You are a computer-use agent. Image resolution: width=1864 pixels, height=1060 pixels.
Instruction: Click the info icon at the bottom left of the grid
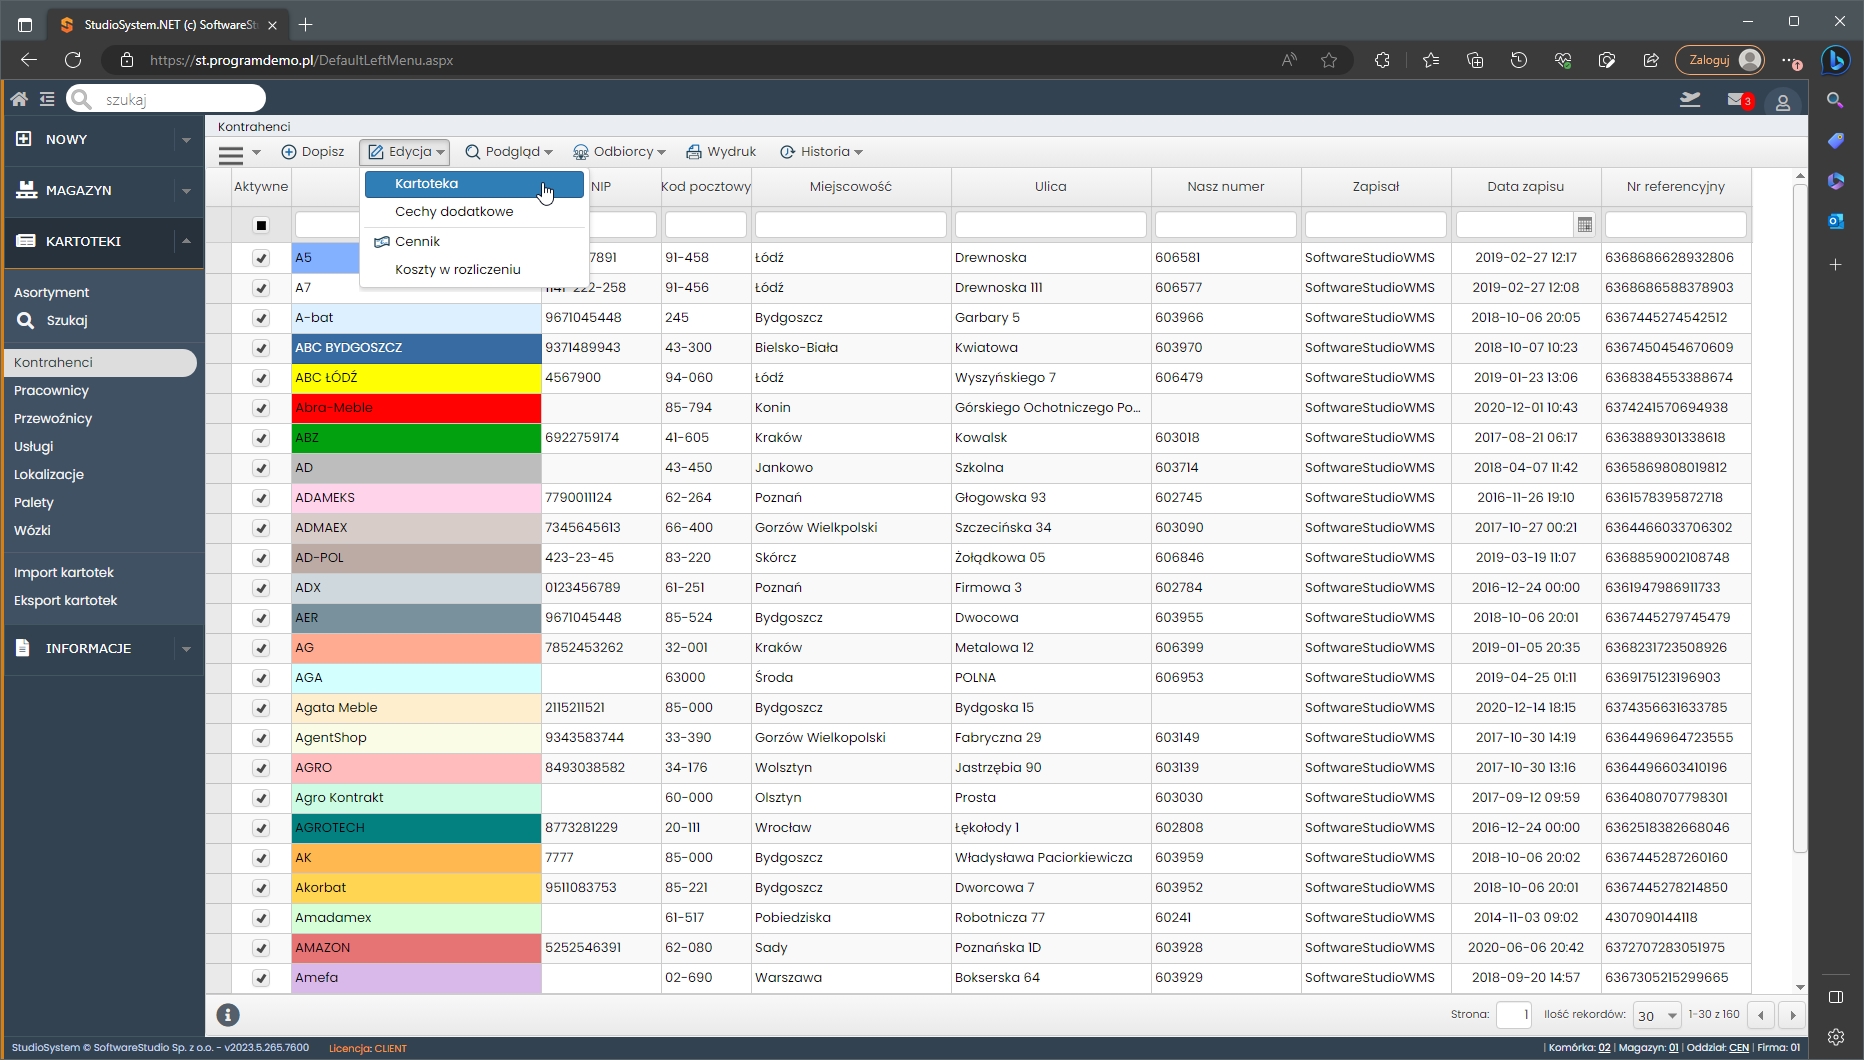coord(228,1015)
